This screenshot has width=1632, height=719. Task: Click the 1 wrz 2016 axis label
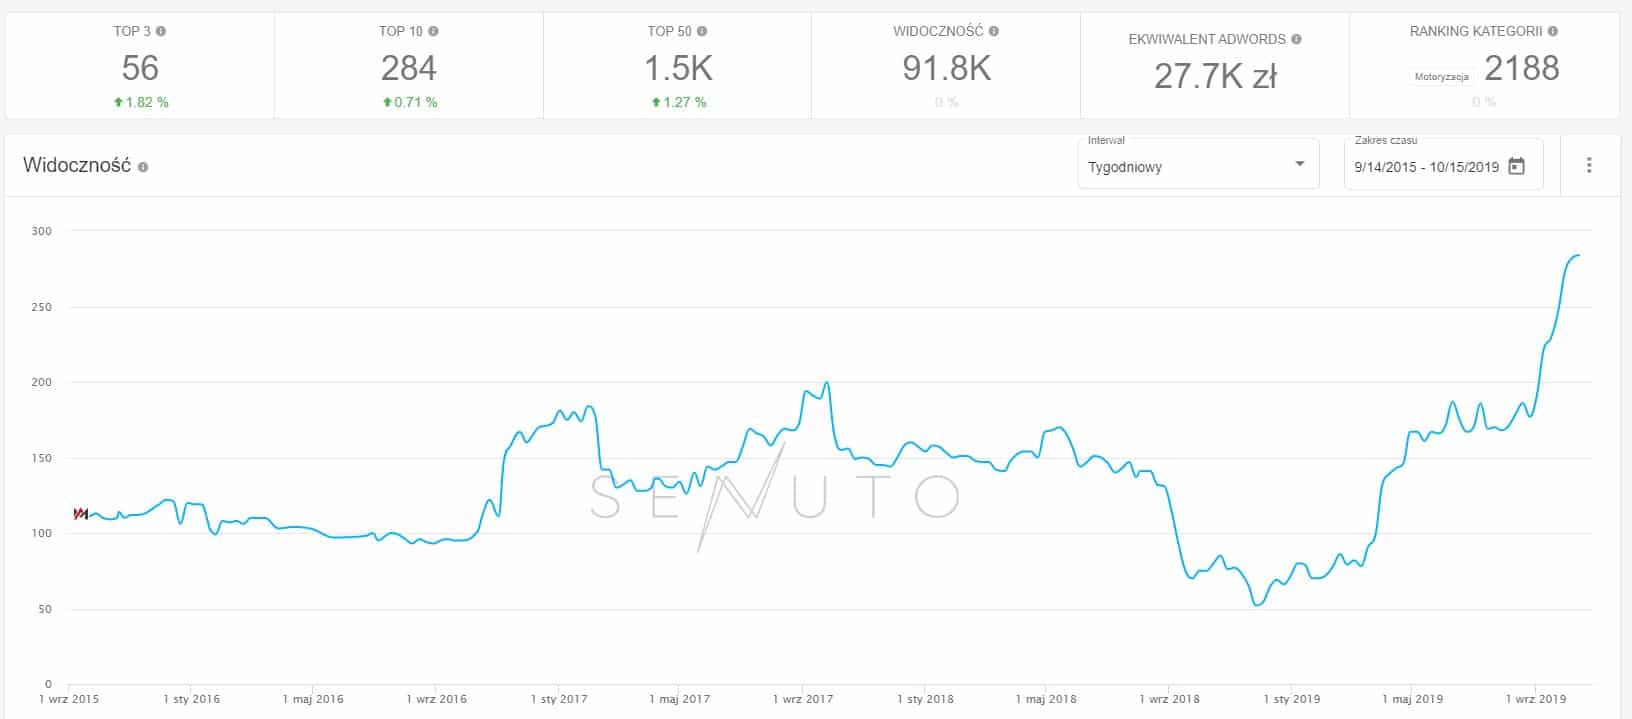coord(437,699)
